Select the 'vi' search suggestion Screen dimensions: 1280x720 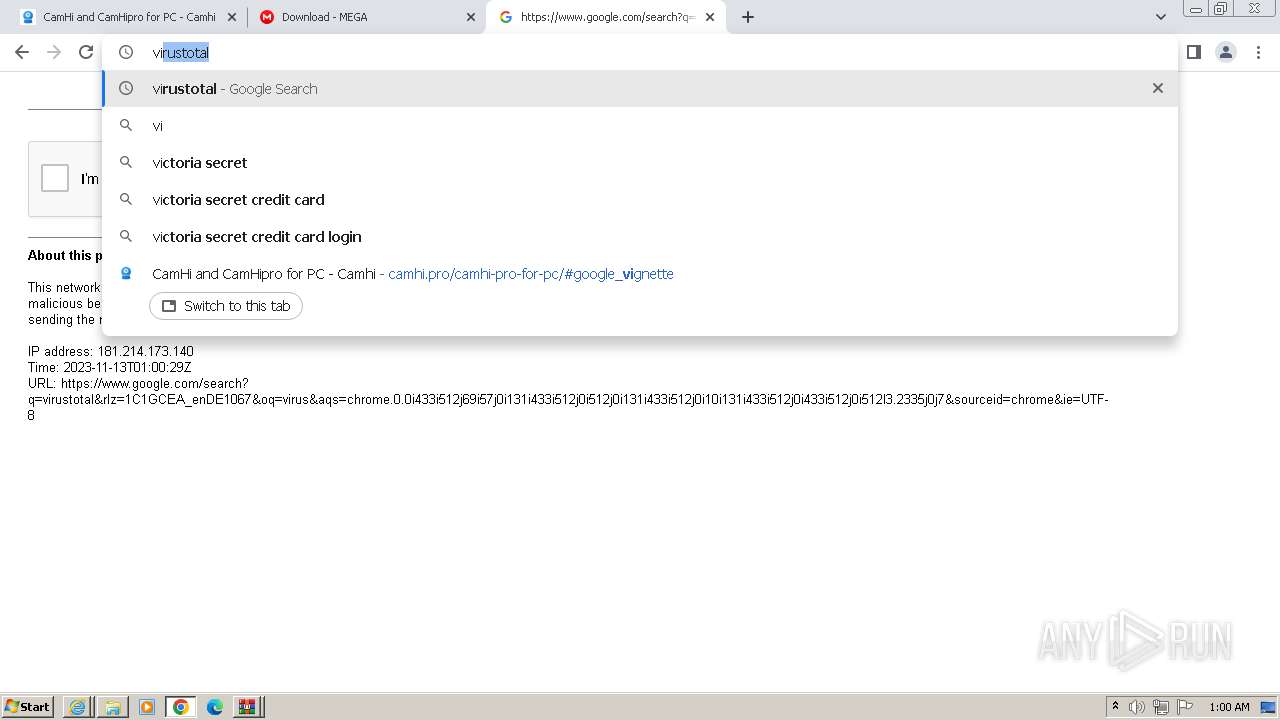pos(640,126)
